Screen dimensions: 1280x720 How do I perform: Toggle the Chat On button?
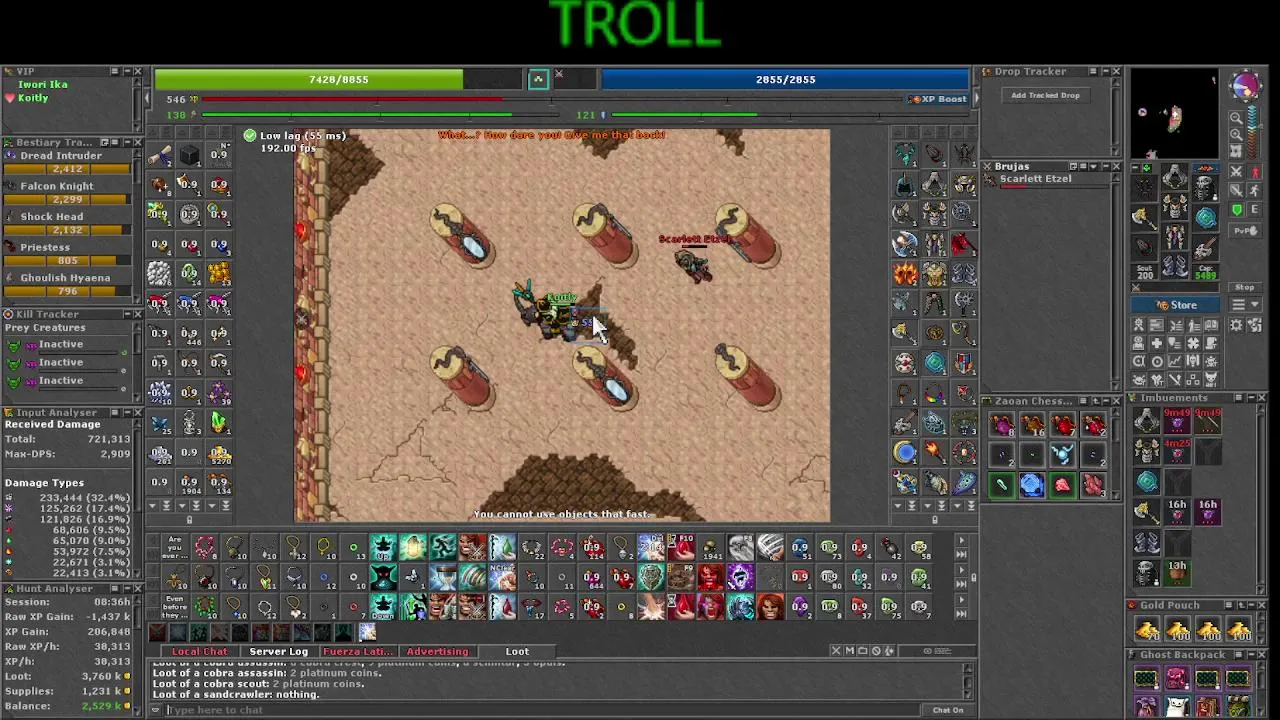[947, 710]
